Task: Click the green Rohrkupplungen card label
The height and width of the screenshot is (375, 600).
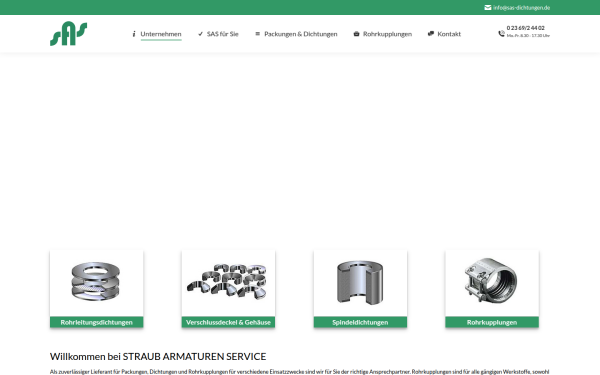Action: point(492,322)
